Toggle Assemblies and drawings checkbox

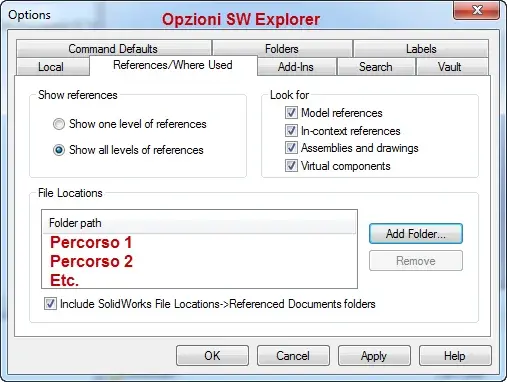pos(291,148)
